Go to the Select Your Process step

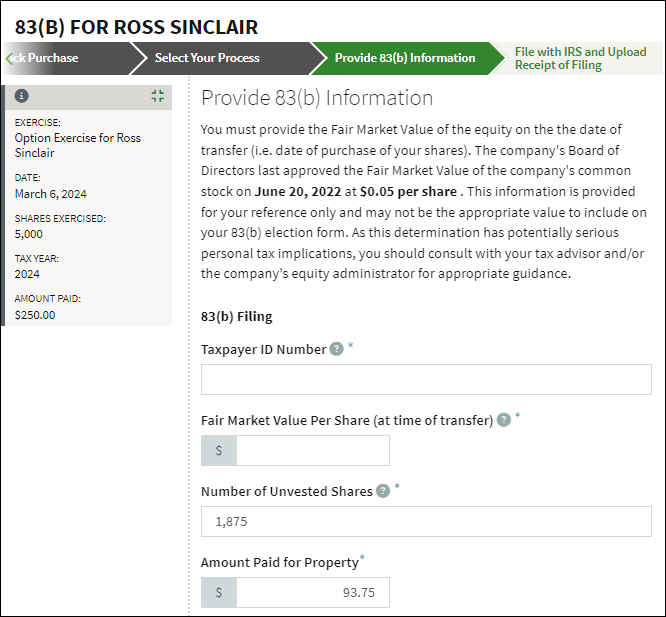tap(207, 58)
